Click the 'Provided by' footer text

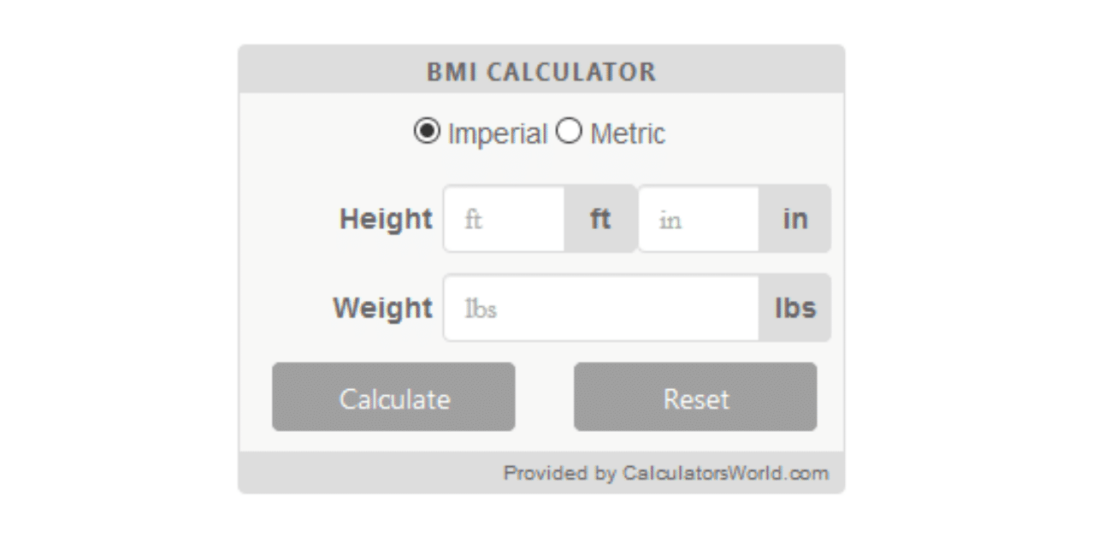[x=559, y=473]
